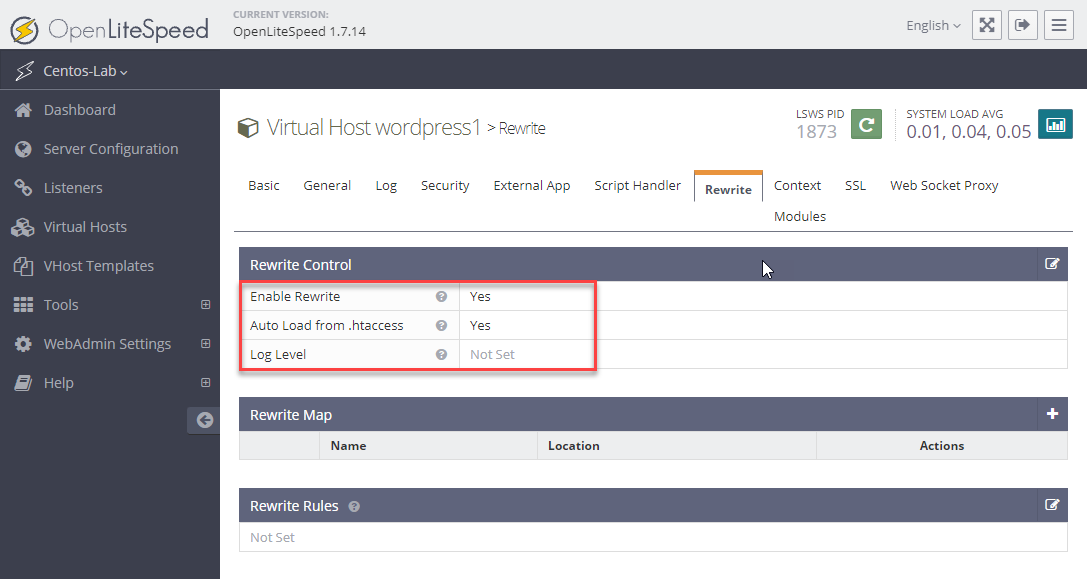
Task: Click the Tools sidebar label
Action: pos(61,304)
